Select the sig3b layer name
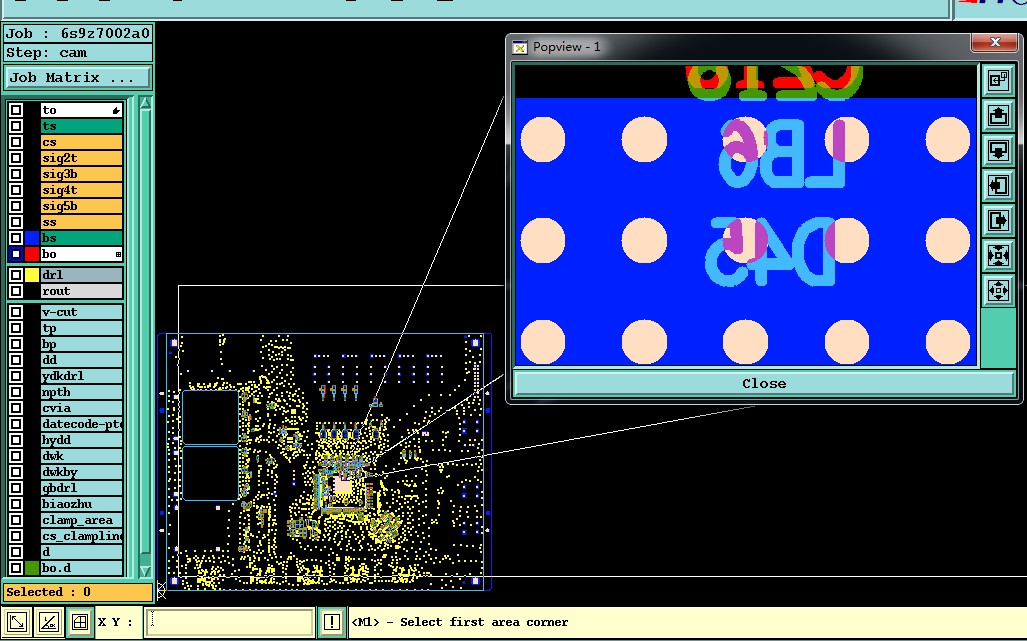The height and width of the screenshot is (641, 1027). click(81, 174)
